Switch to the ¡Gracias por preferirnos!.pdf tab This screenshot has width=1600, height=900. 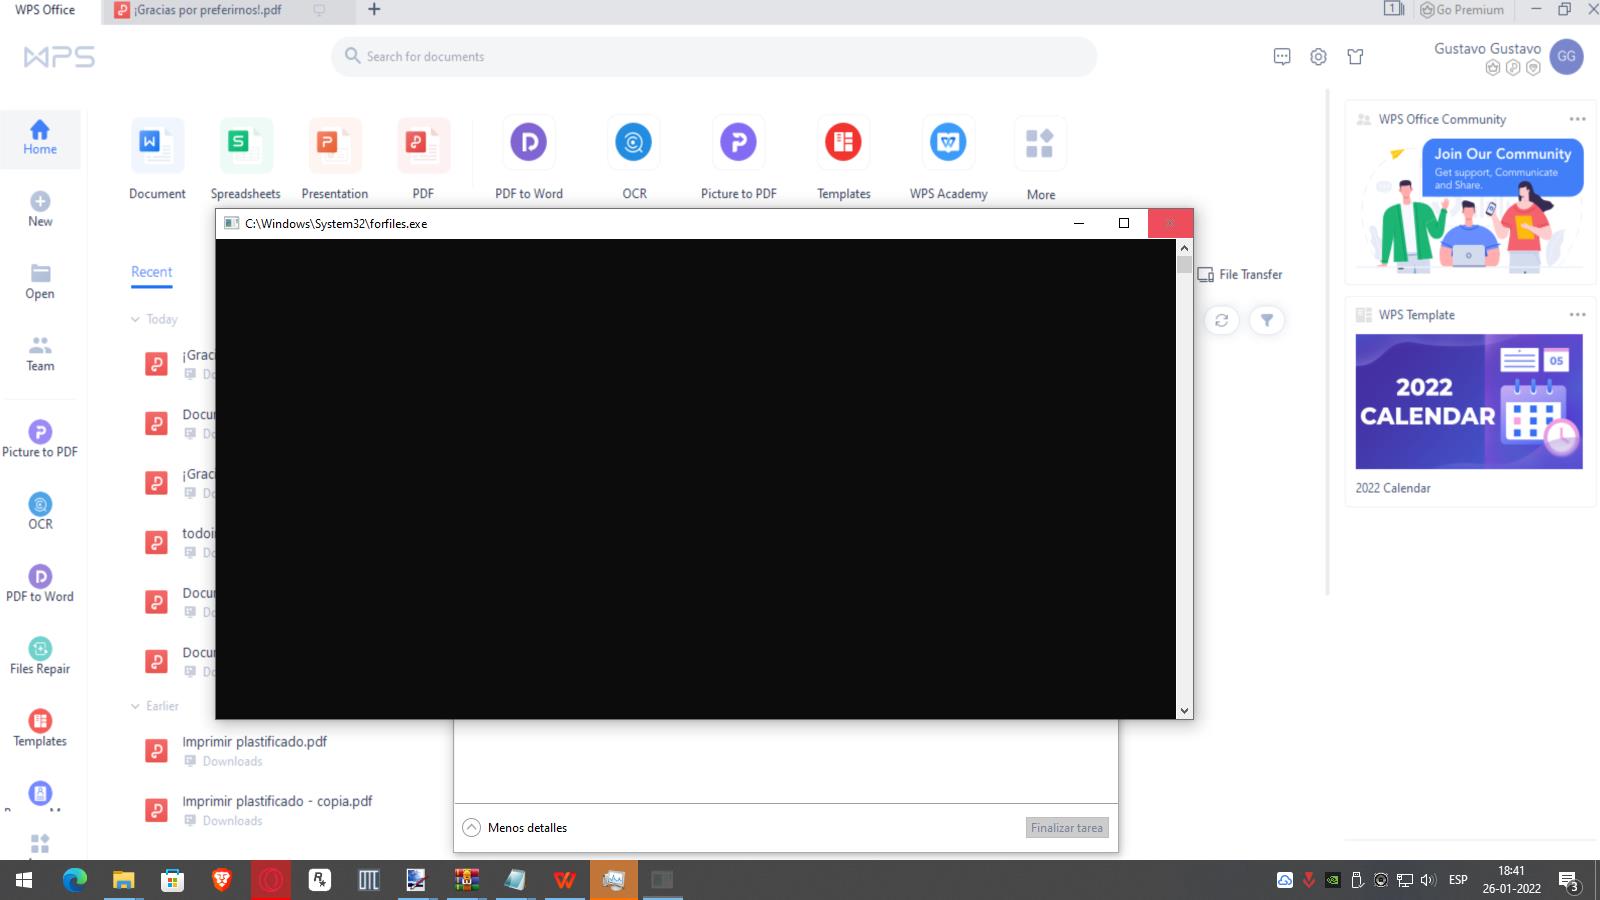coord(208,10)
